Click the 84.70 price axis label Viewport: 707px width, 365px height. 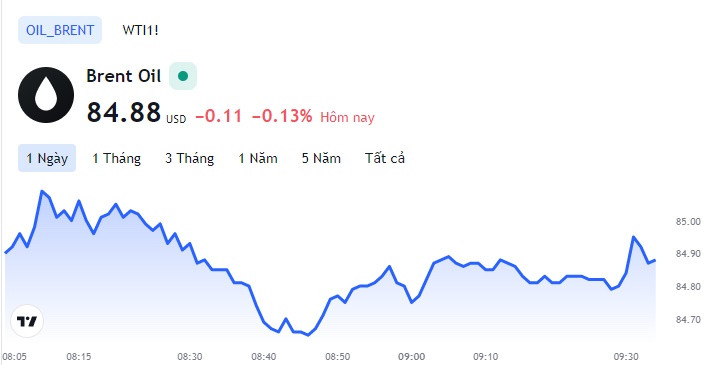point(688,320)
